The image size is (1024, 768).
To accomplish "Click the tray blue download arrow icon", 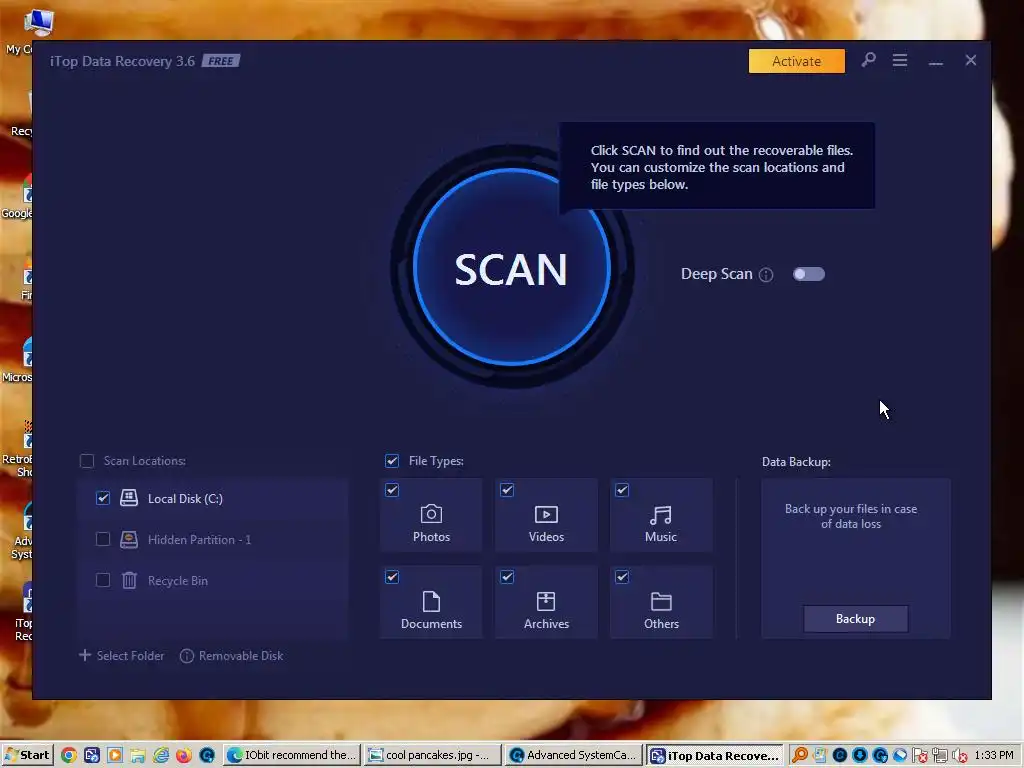I will click(859, 756).
